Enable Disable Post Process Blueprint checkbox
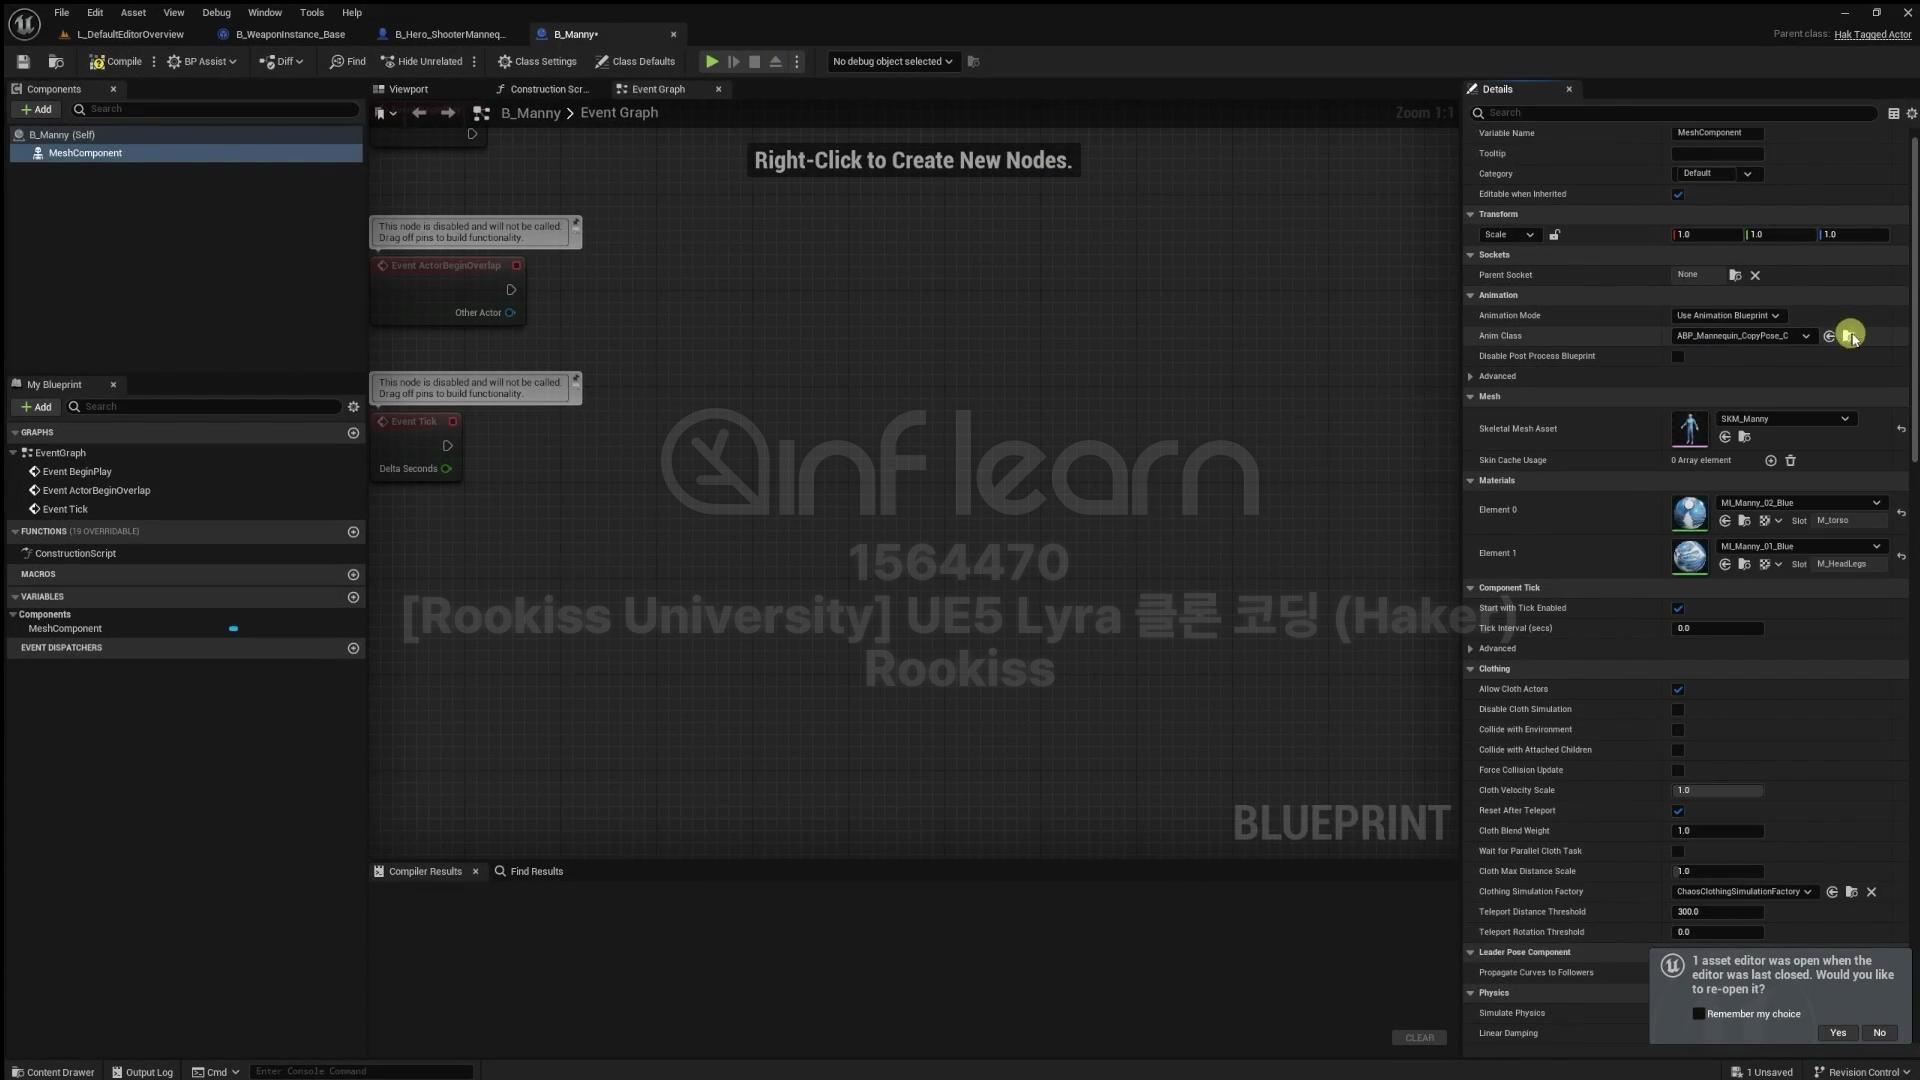Image resolution: width=1920 pixels, height=1080 pixels. coord(1678,357)
